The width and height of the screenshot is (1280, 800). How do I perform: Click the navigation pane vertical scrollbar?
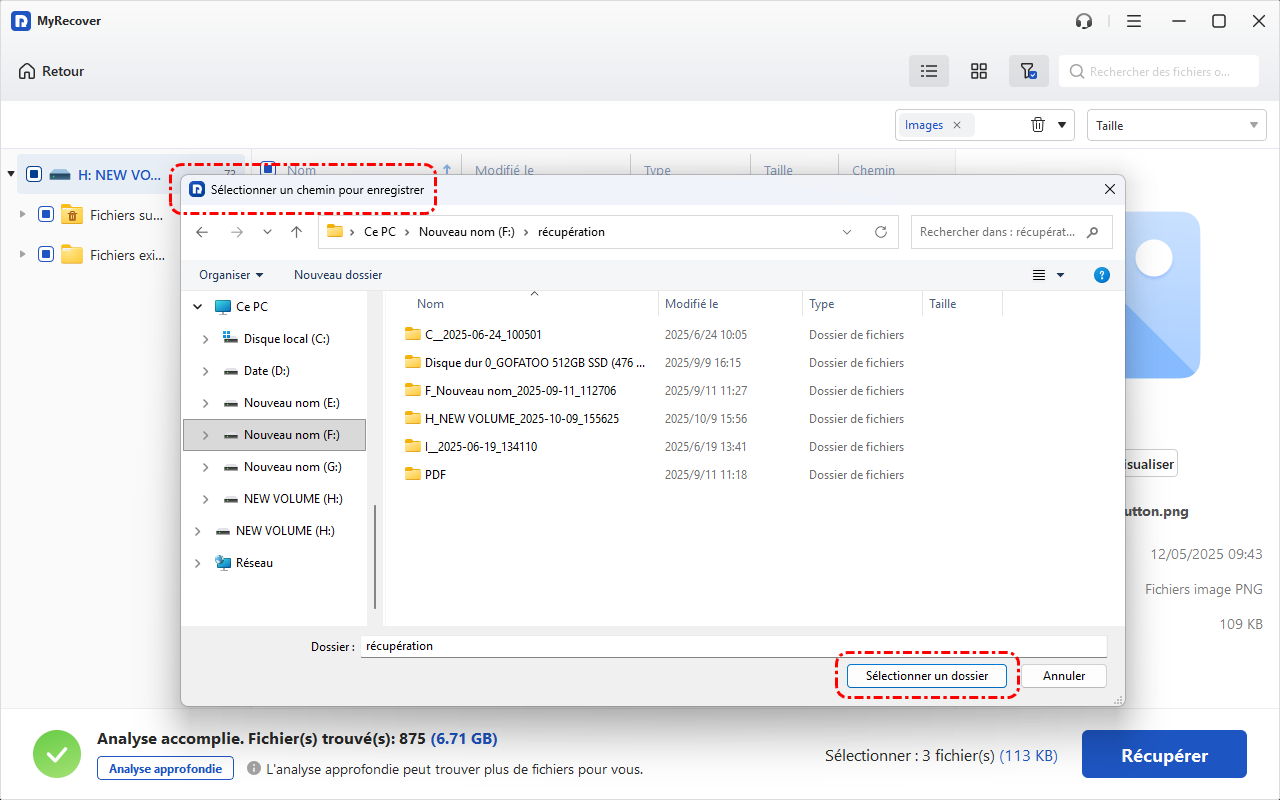375,556
